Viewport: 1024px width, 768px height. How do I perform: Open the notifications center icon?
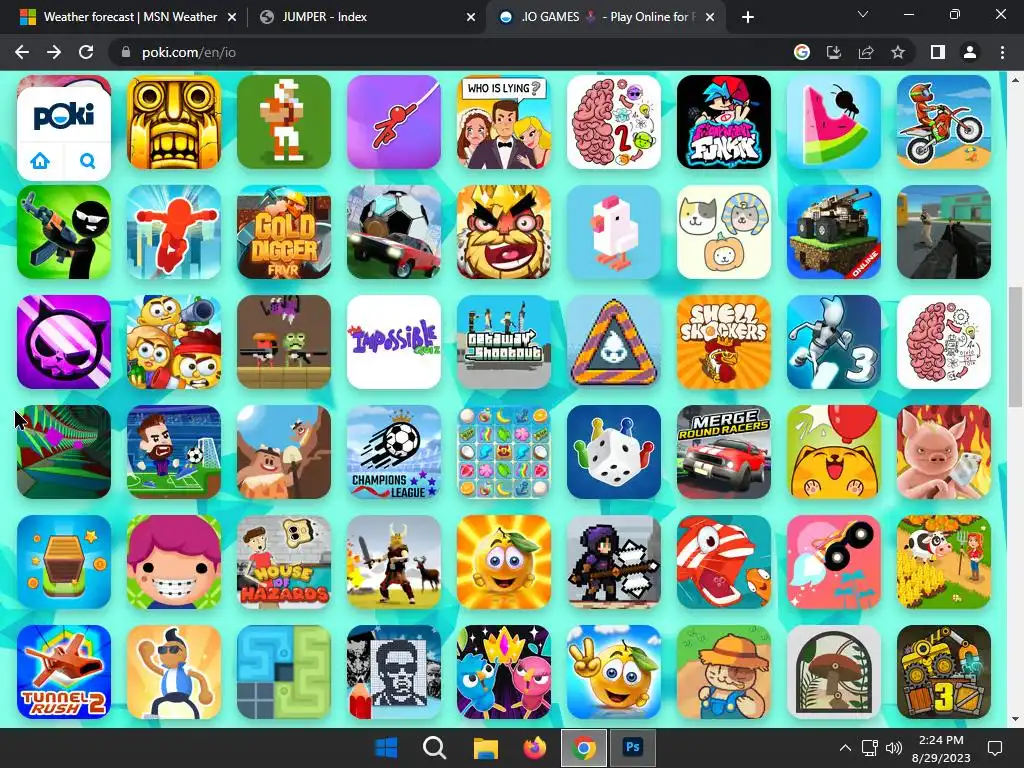(x=995, y=748)
